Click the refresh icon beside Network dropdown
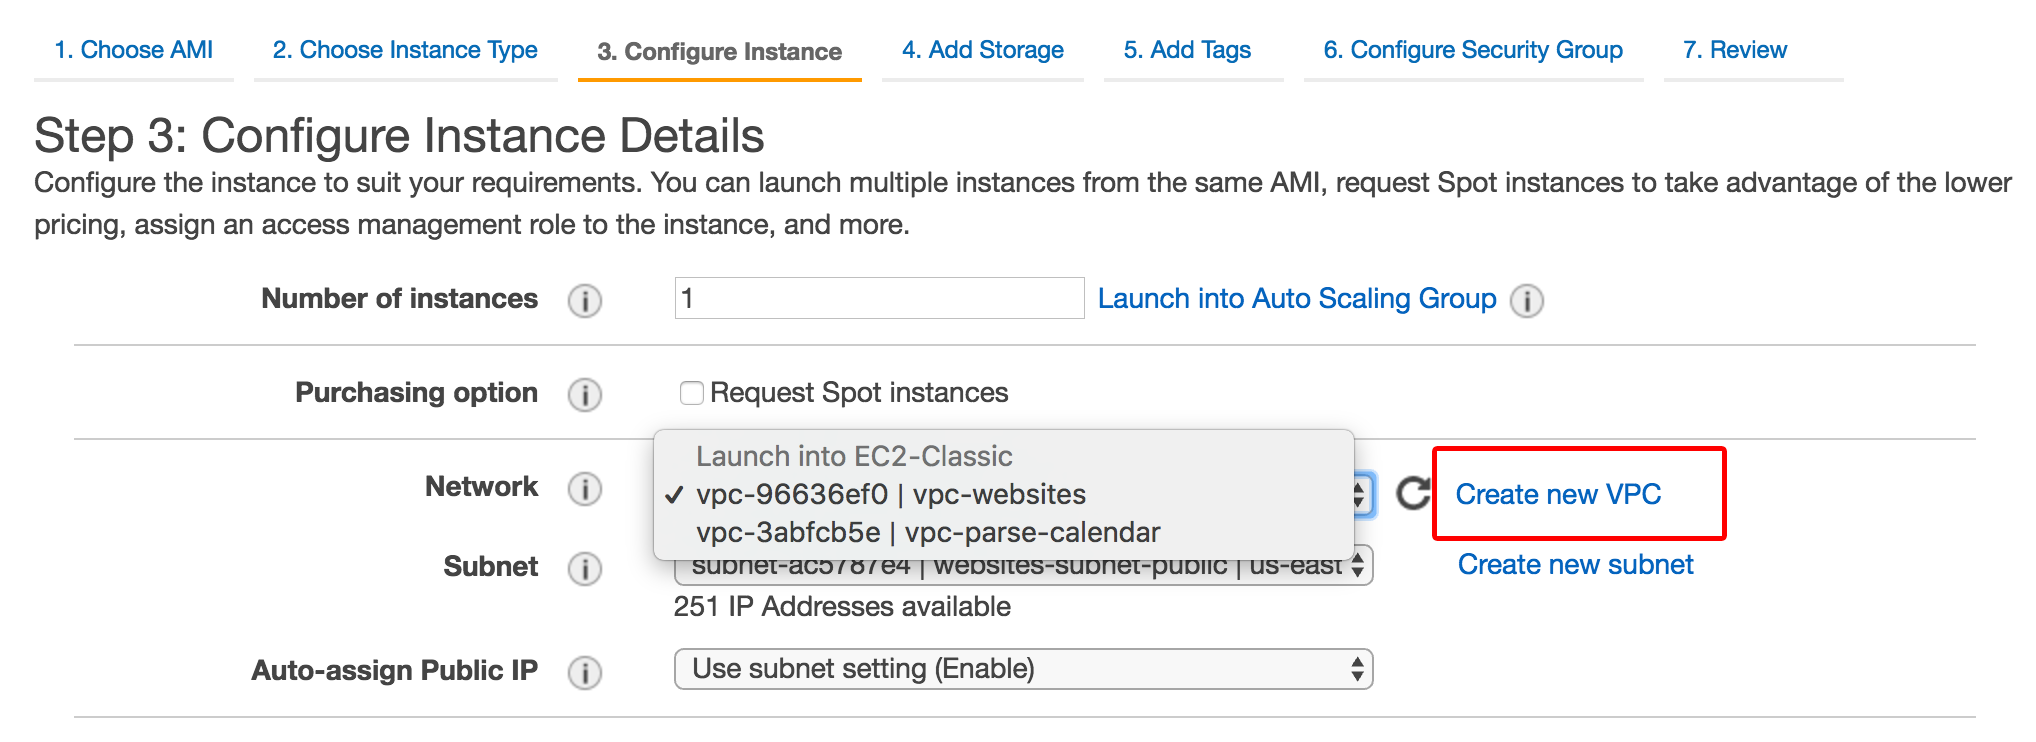Viewport: 2036px width, 742px height. point(1412,493)
